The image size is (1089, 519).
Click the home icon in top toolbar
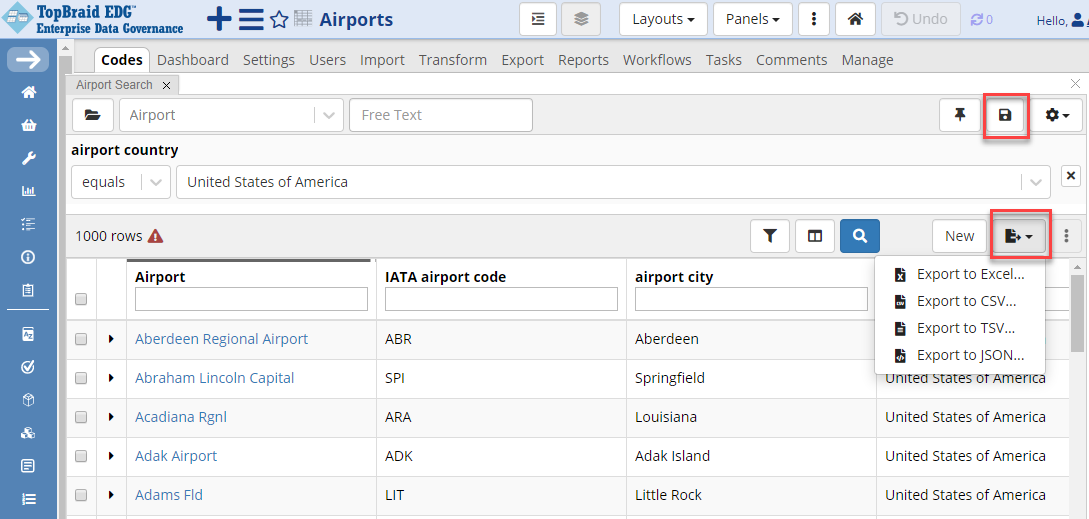[x=855, y=20]
